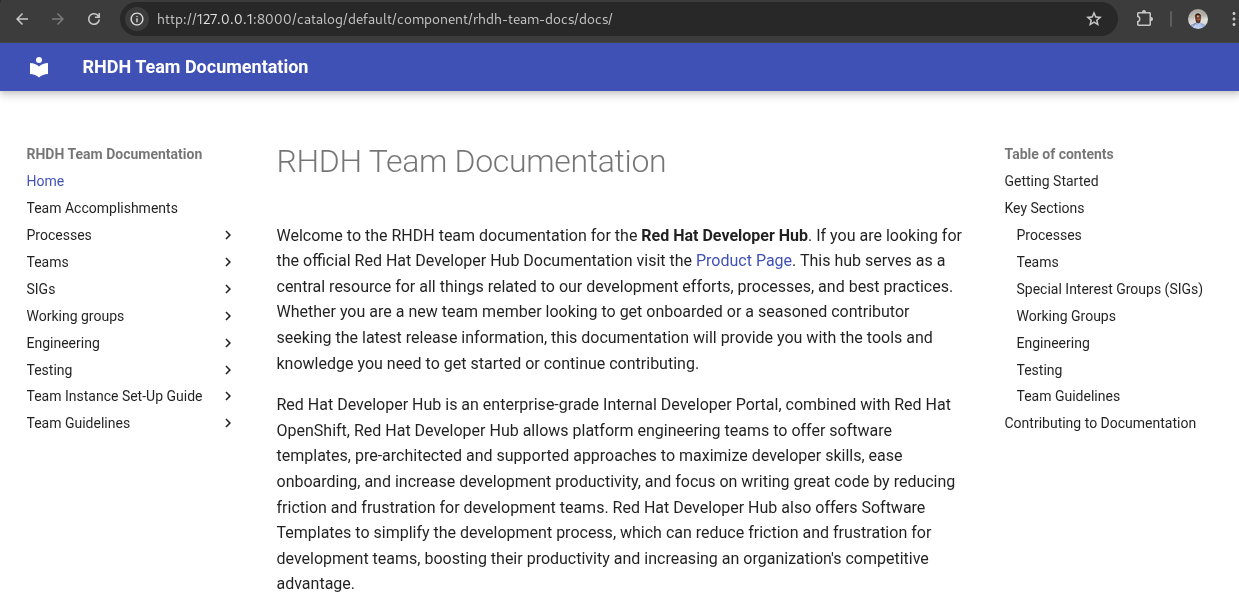Jump to Contributing to Documentation entry
This screenshot has width=1239, height=603.
click(x=1100, y=423)
